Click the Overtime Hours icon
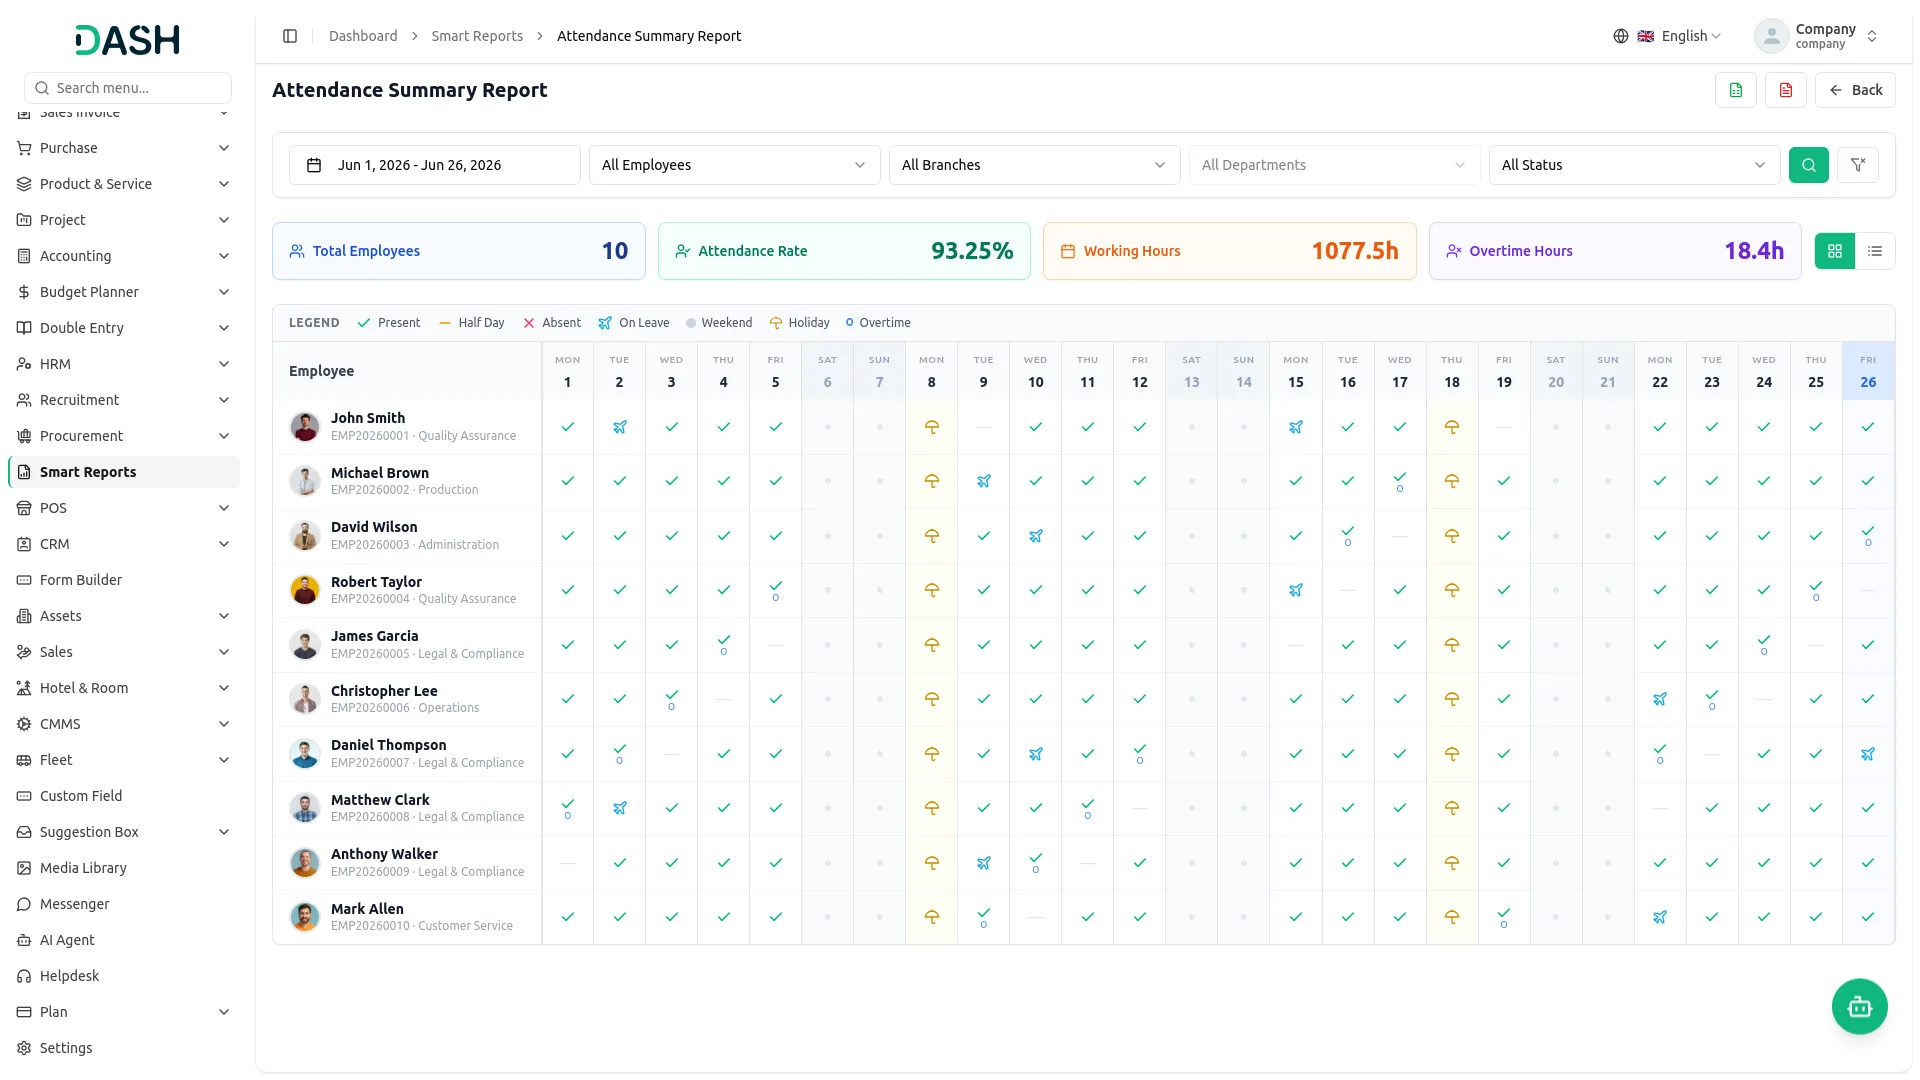The height and width of the screenshot is (1080, 1920). tap(1454, 251)
